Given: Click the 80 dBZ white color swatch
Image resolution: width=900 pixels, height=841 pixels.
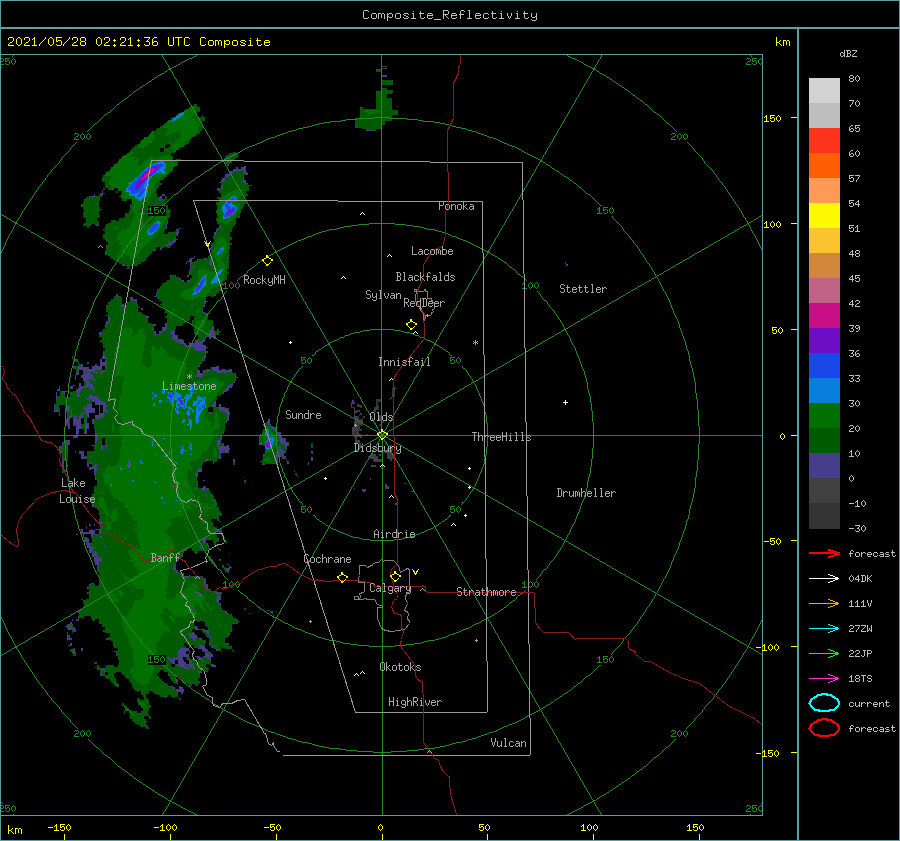Looking at the screenshot, I should (x=824, y=90).
